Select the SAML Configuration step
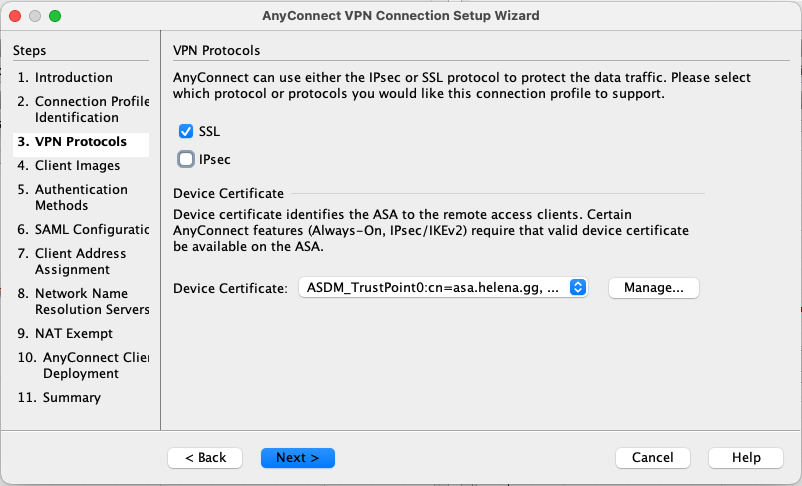The width and height of the screenshot is (802, 486). tap(84, 230)
